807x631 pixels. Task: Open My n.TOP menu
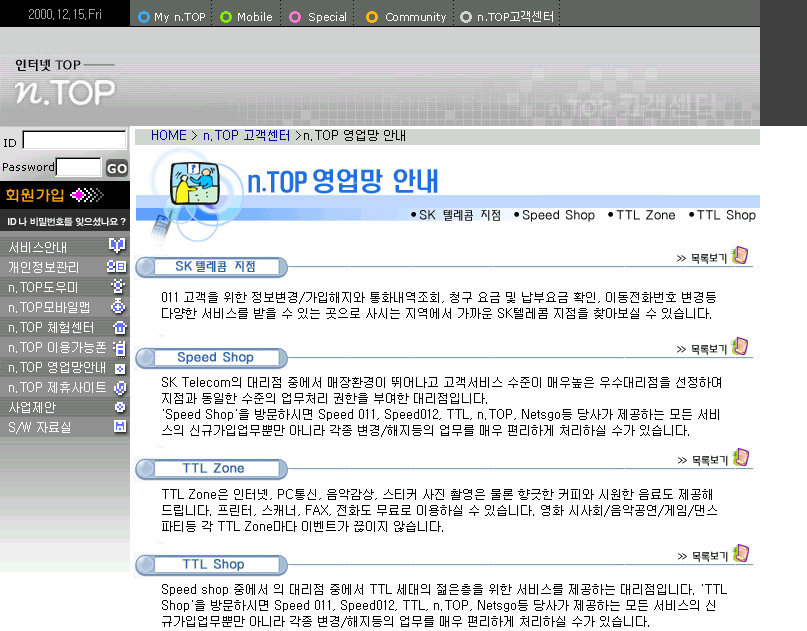click(x=180, y=17)
